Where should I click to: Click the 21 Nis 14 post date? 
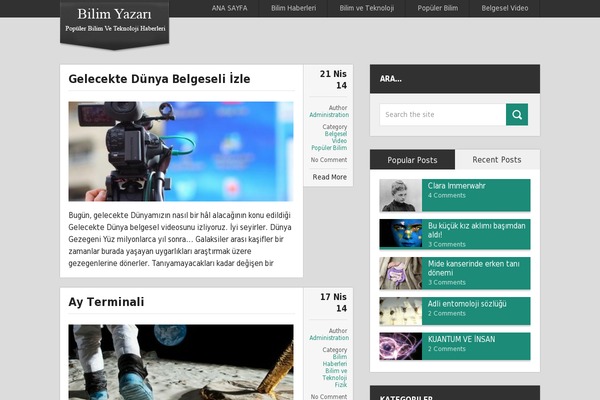click(333, 79)
